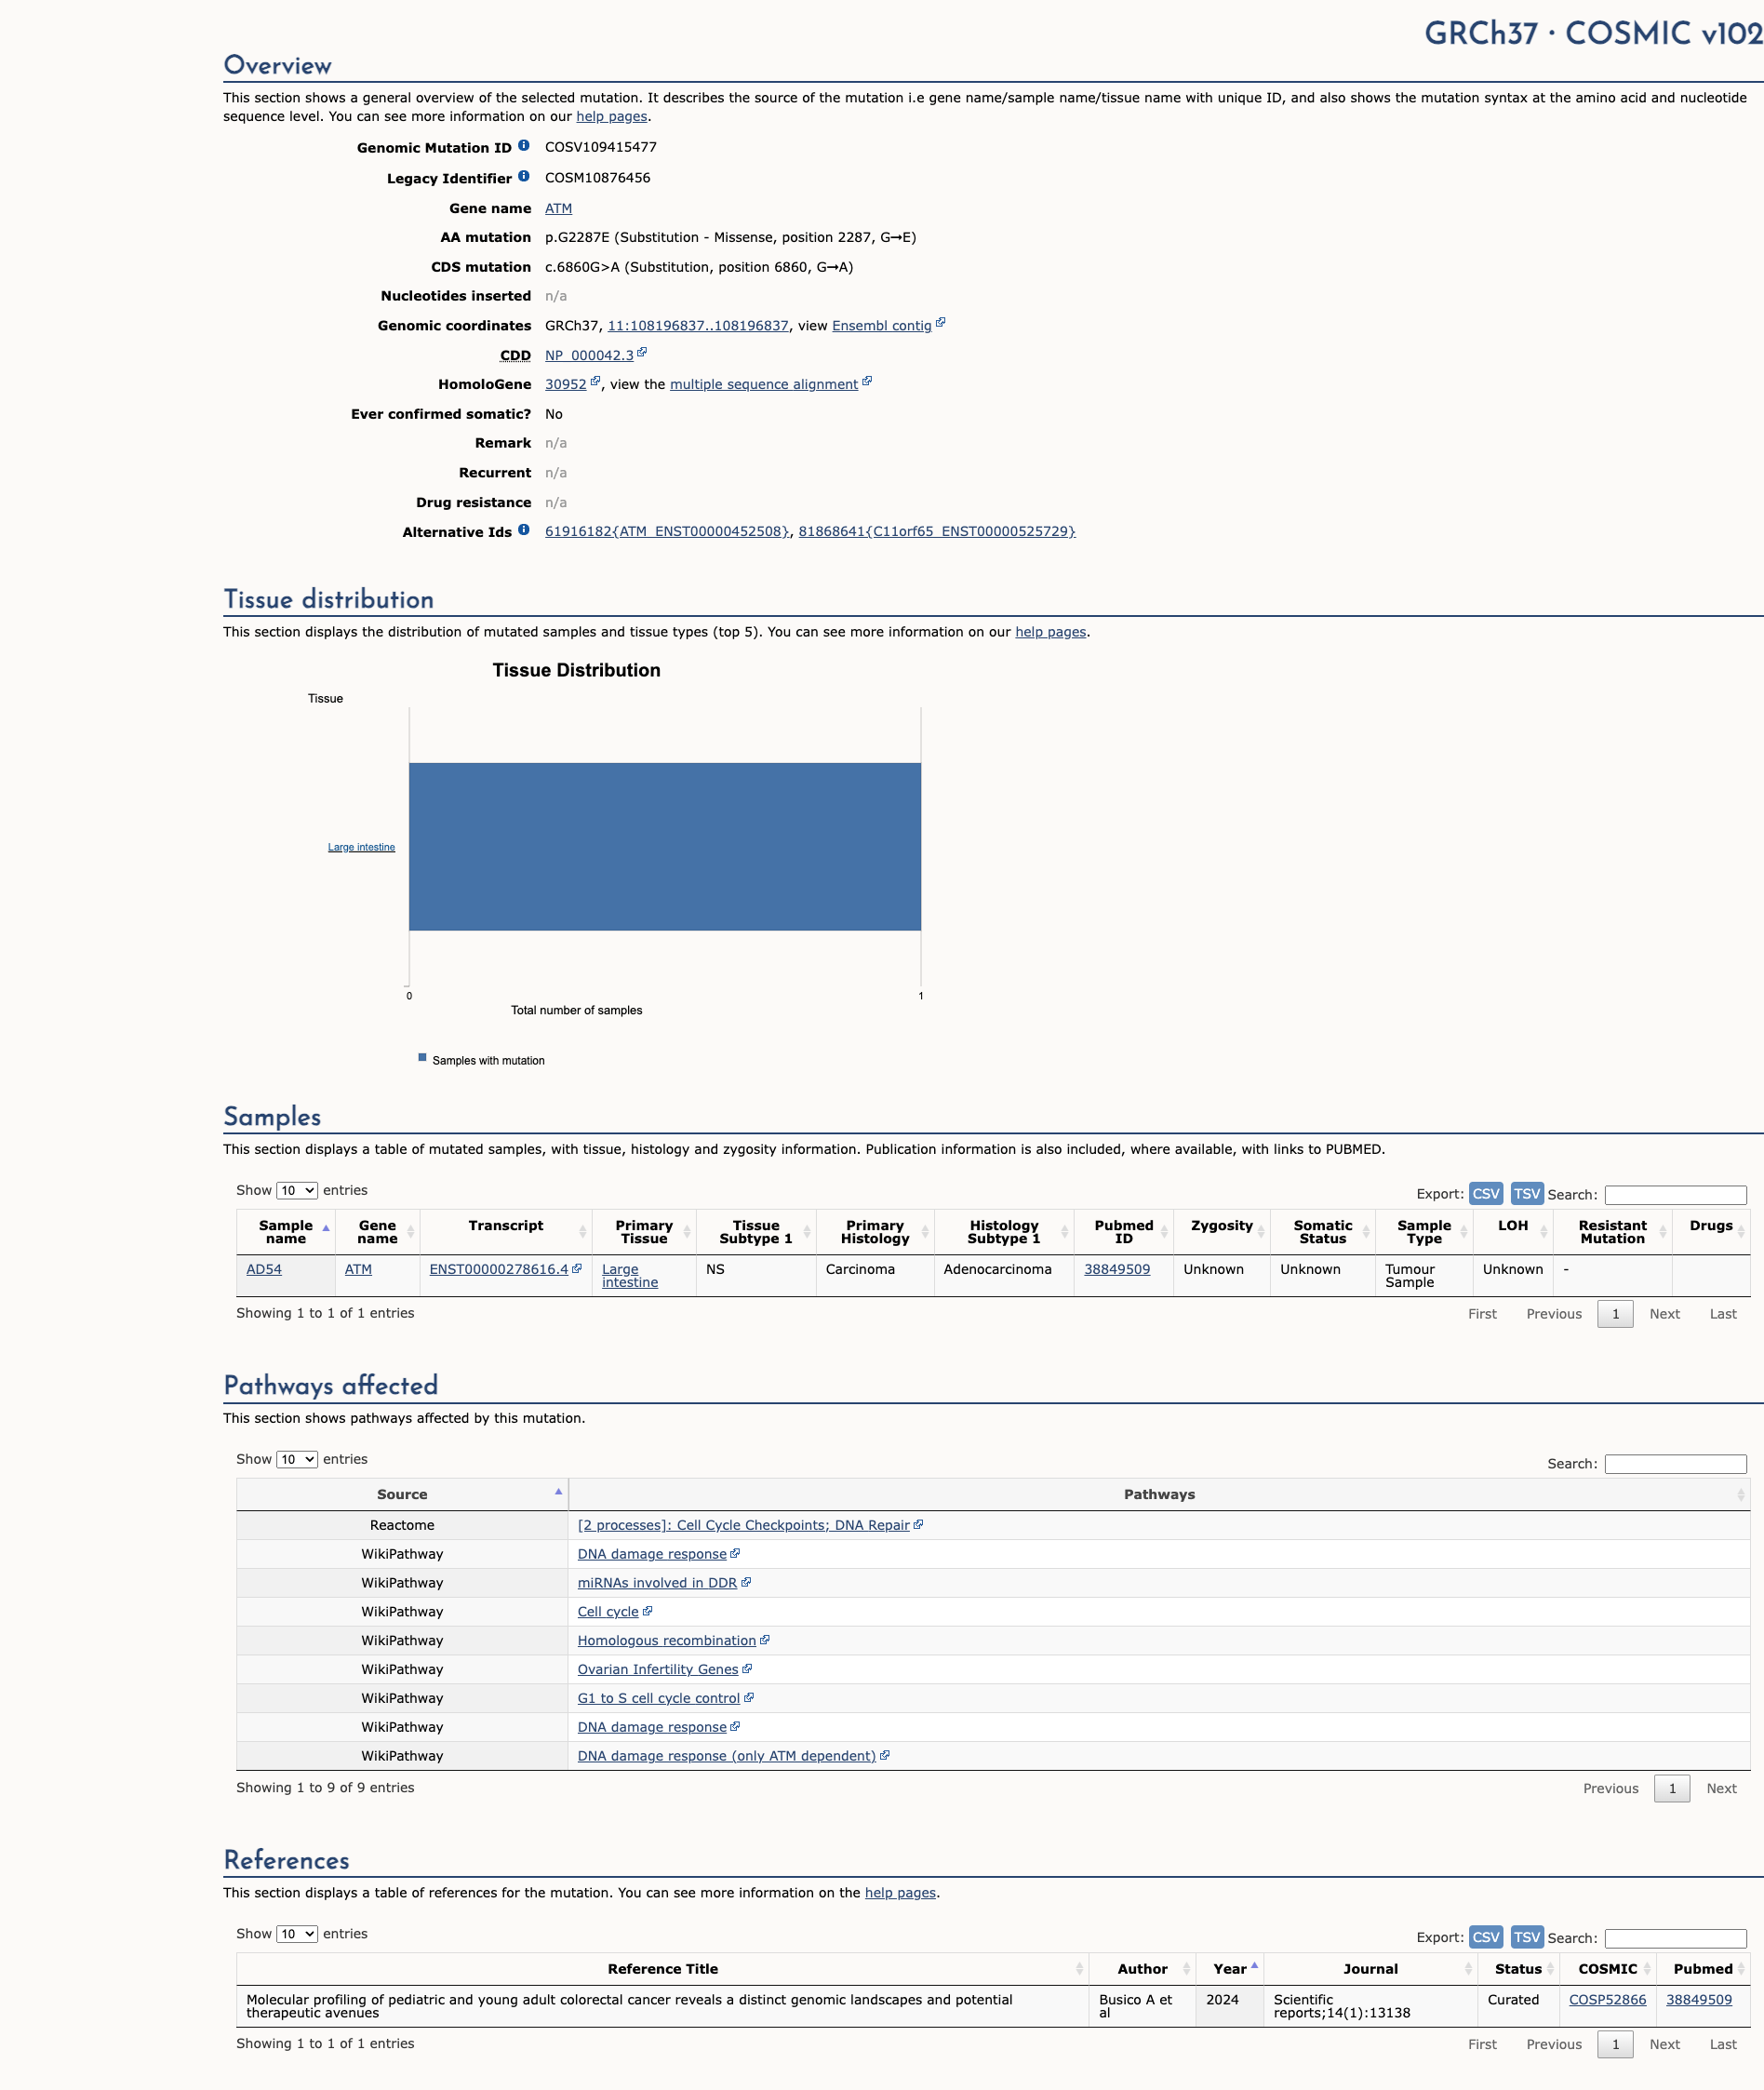Export References table as TSV
This screenshot has height=2090, width=1764.
pos(1527,1938)
